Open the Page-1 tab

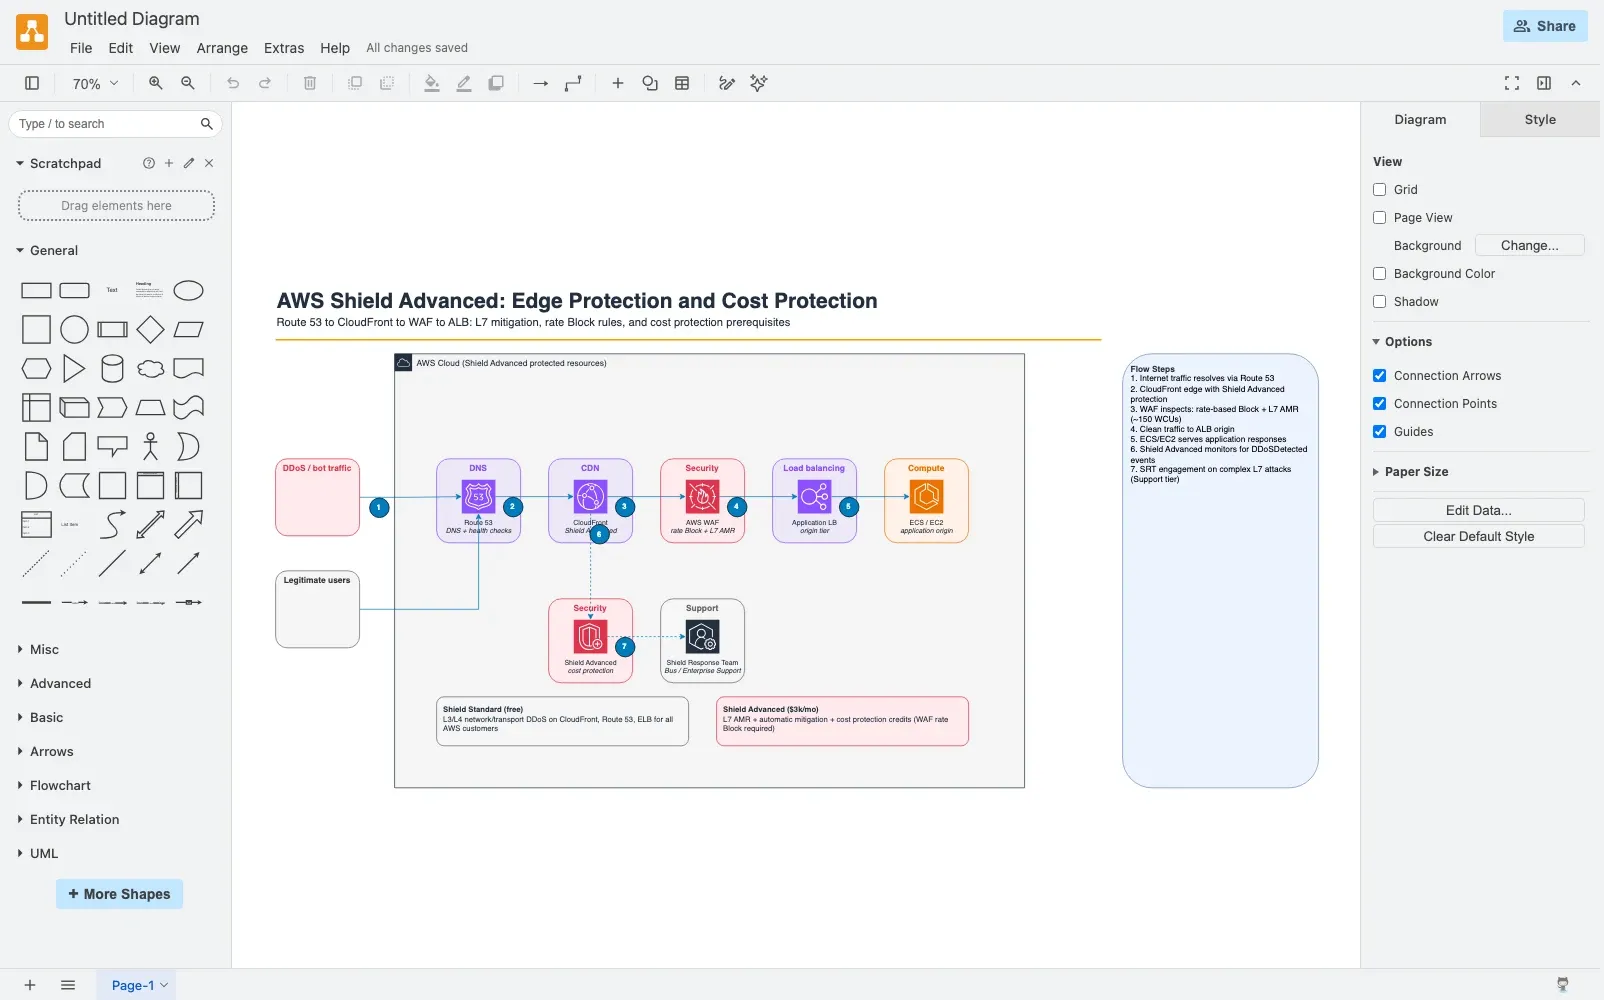click(x=139, y=985)
